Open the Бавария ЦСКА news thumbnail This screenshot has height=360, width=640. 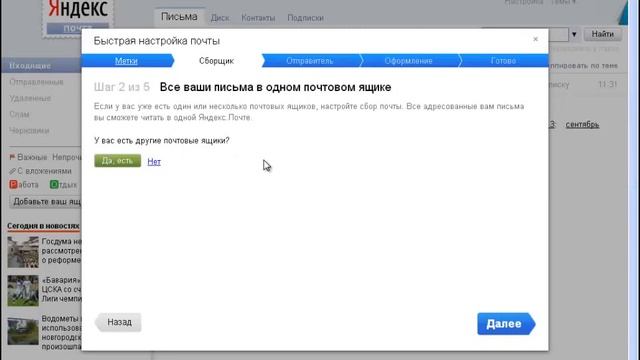tap(23, 291)
